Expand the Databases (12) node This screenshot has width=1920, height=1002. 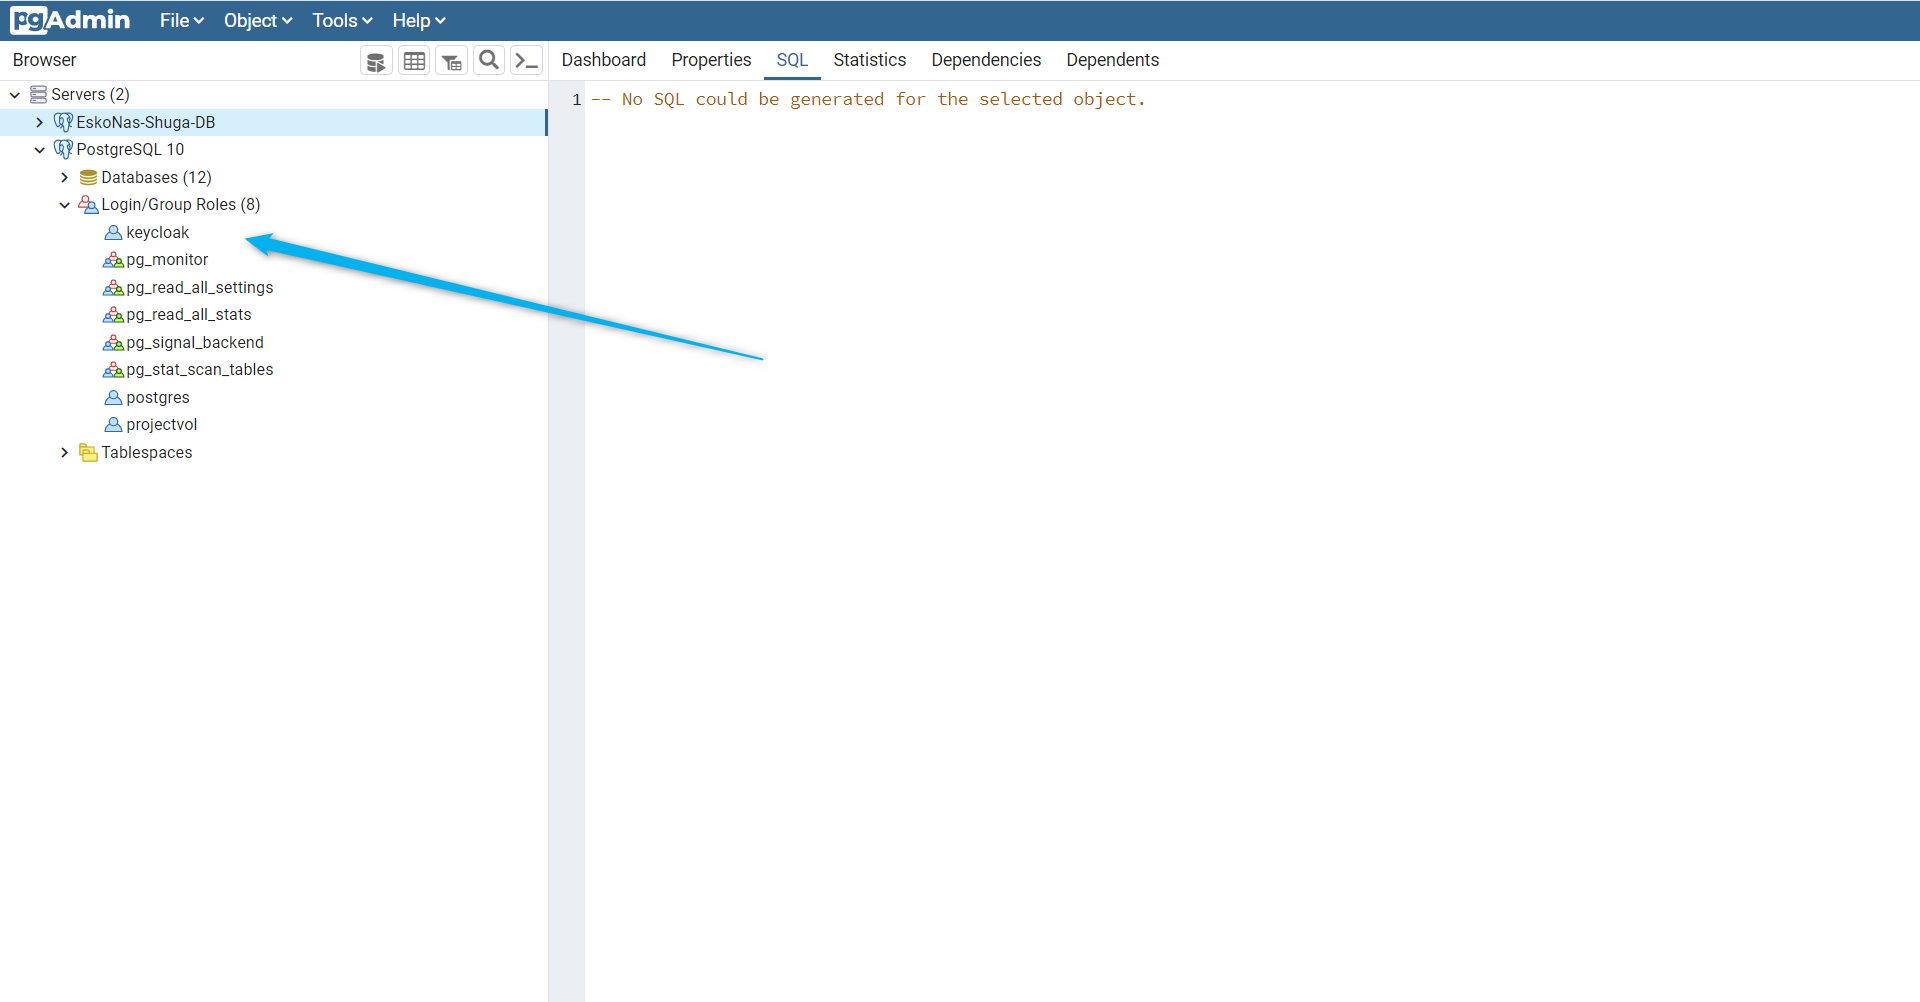coord(64,177)
